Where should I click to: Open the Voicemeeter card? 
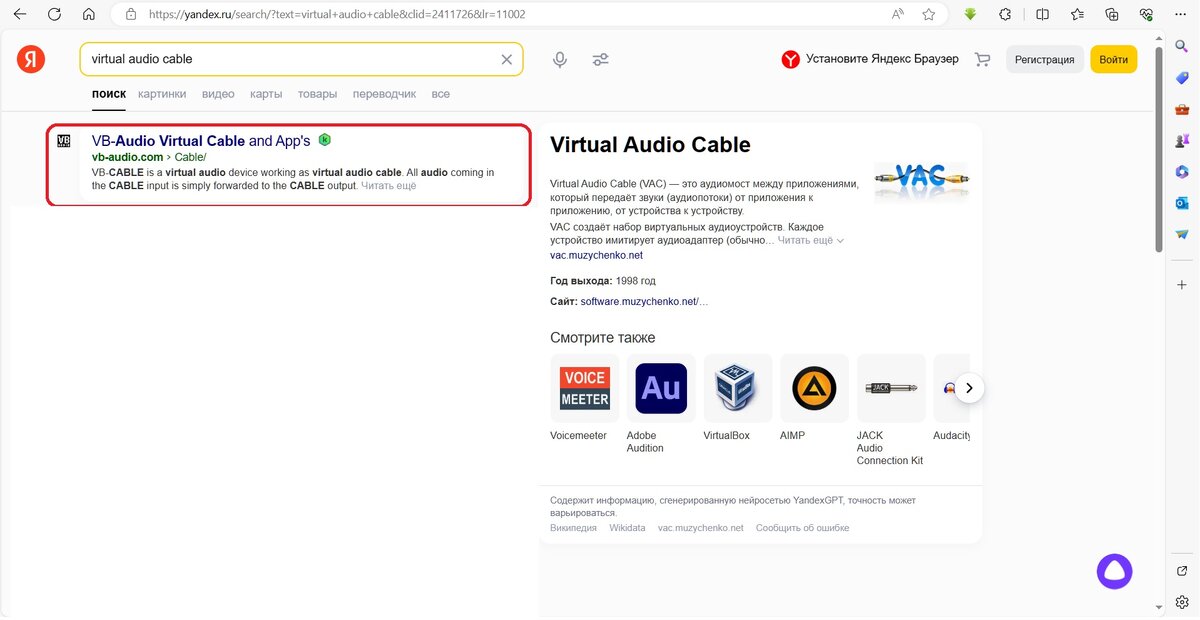(584, 398)
